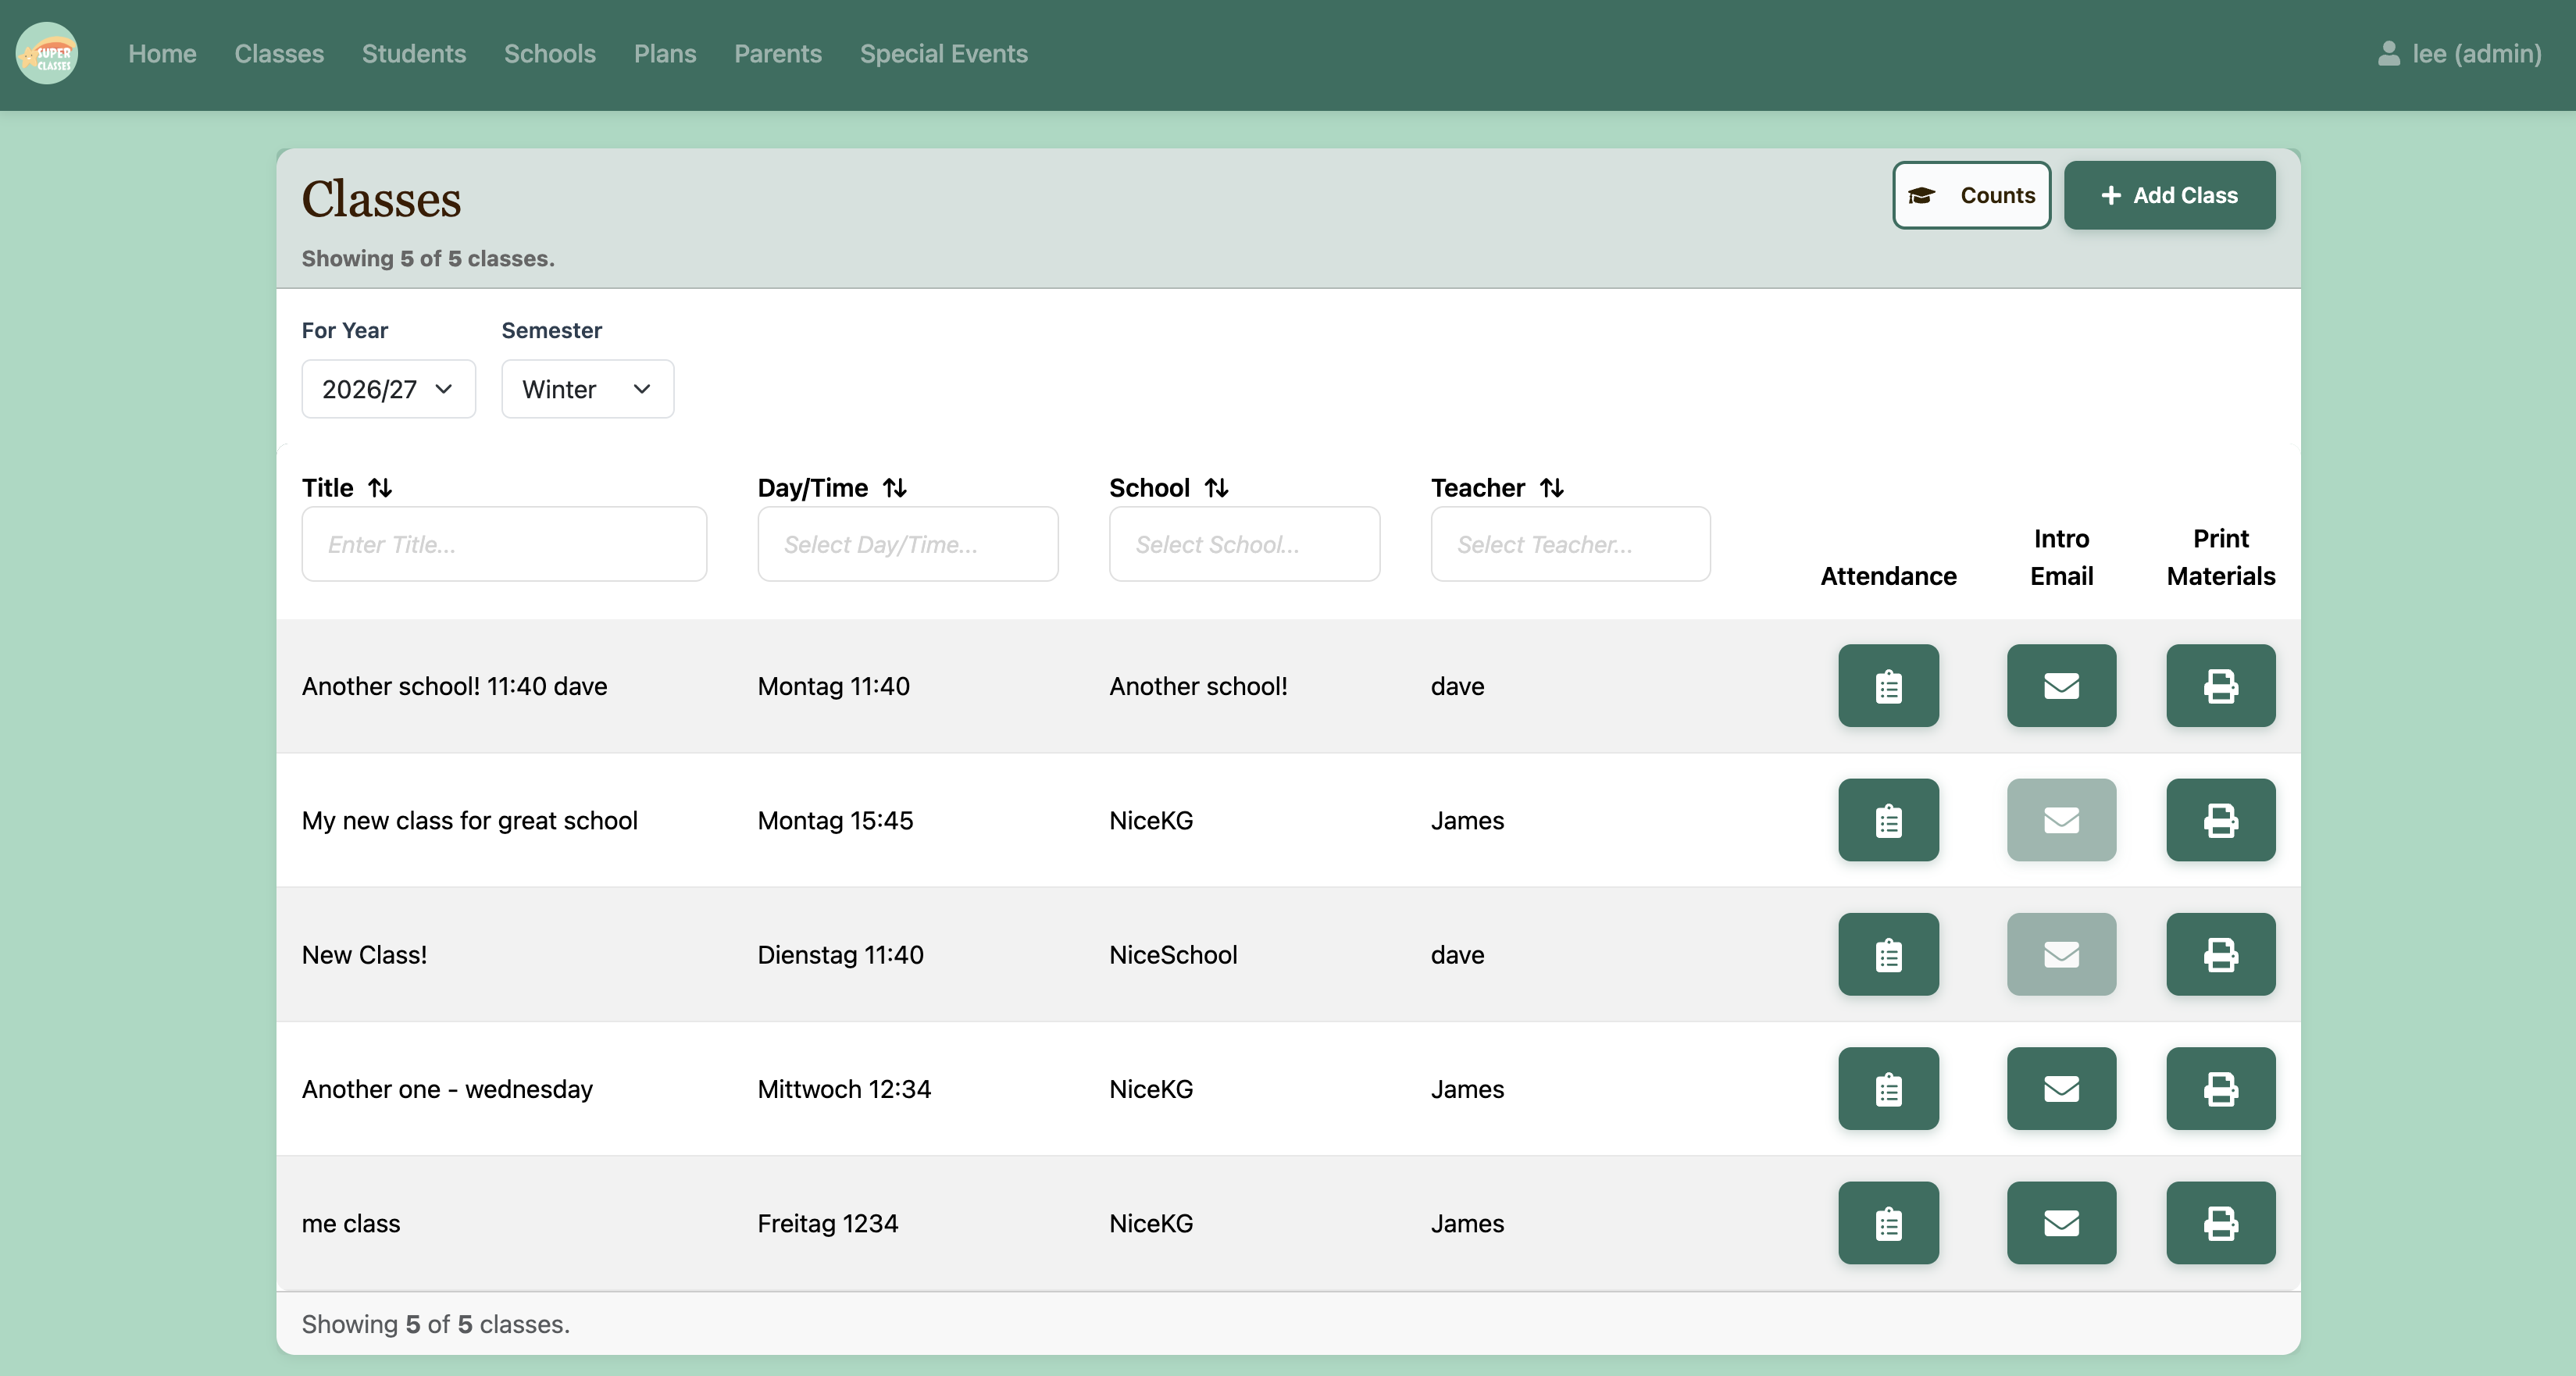Send intro email for me class
The width and height of the screenshot is (2576, 1376).
2061,1223
